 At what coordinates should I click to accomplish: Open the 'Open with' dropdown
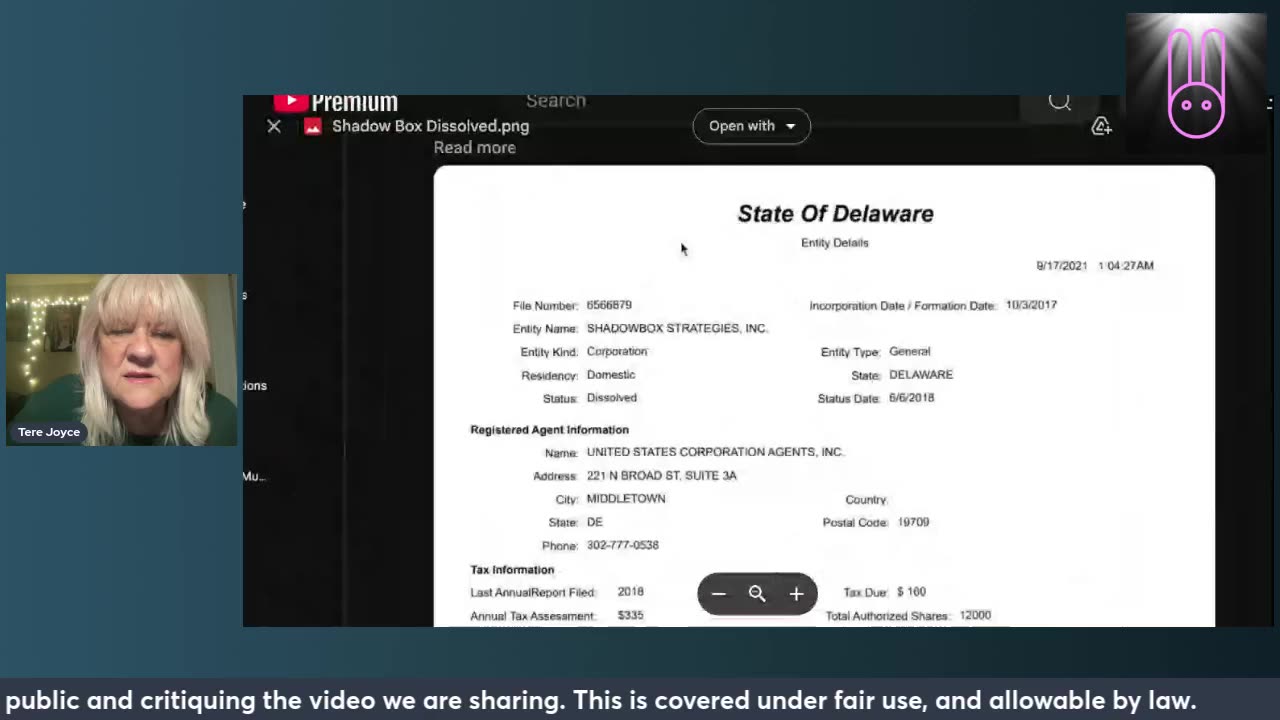point(751,126)
